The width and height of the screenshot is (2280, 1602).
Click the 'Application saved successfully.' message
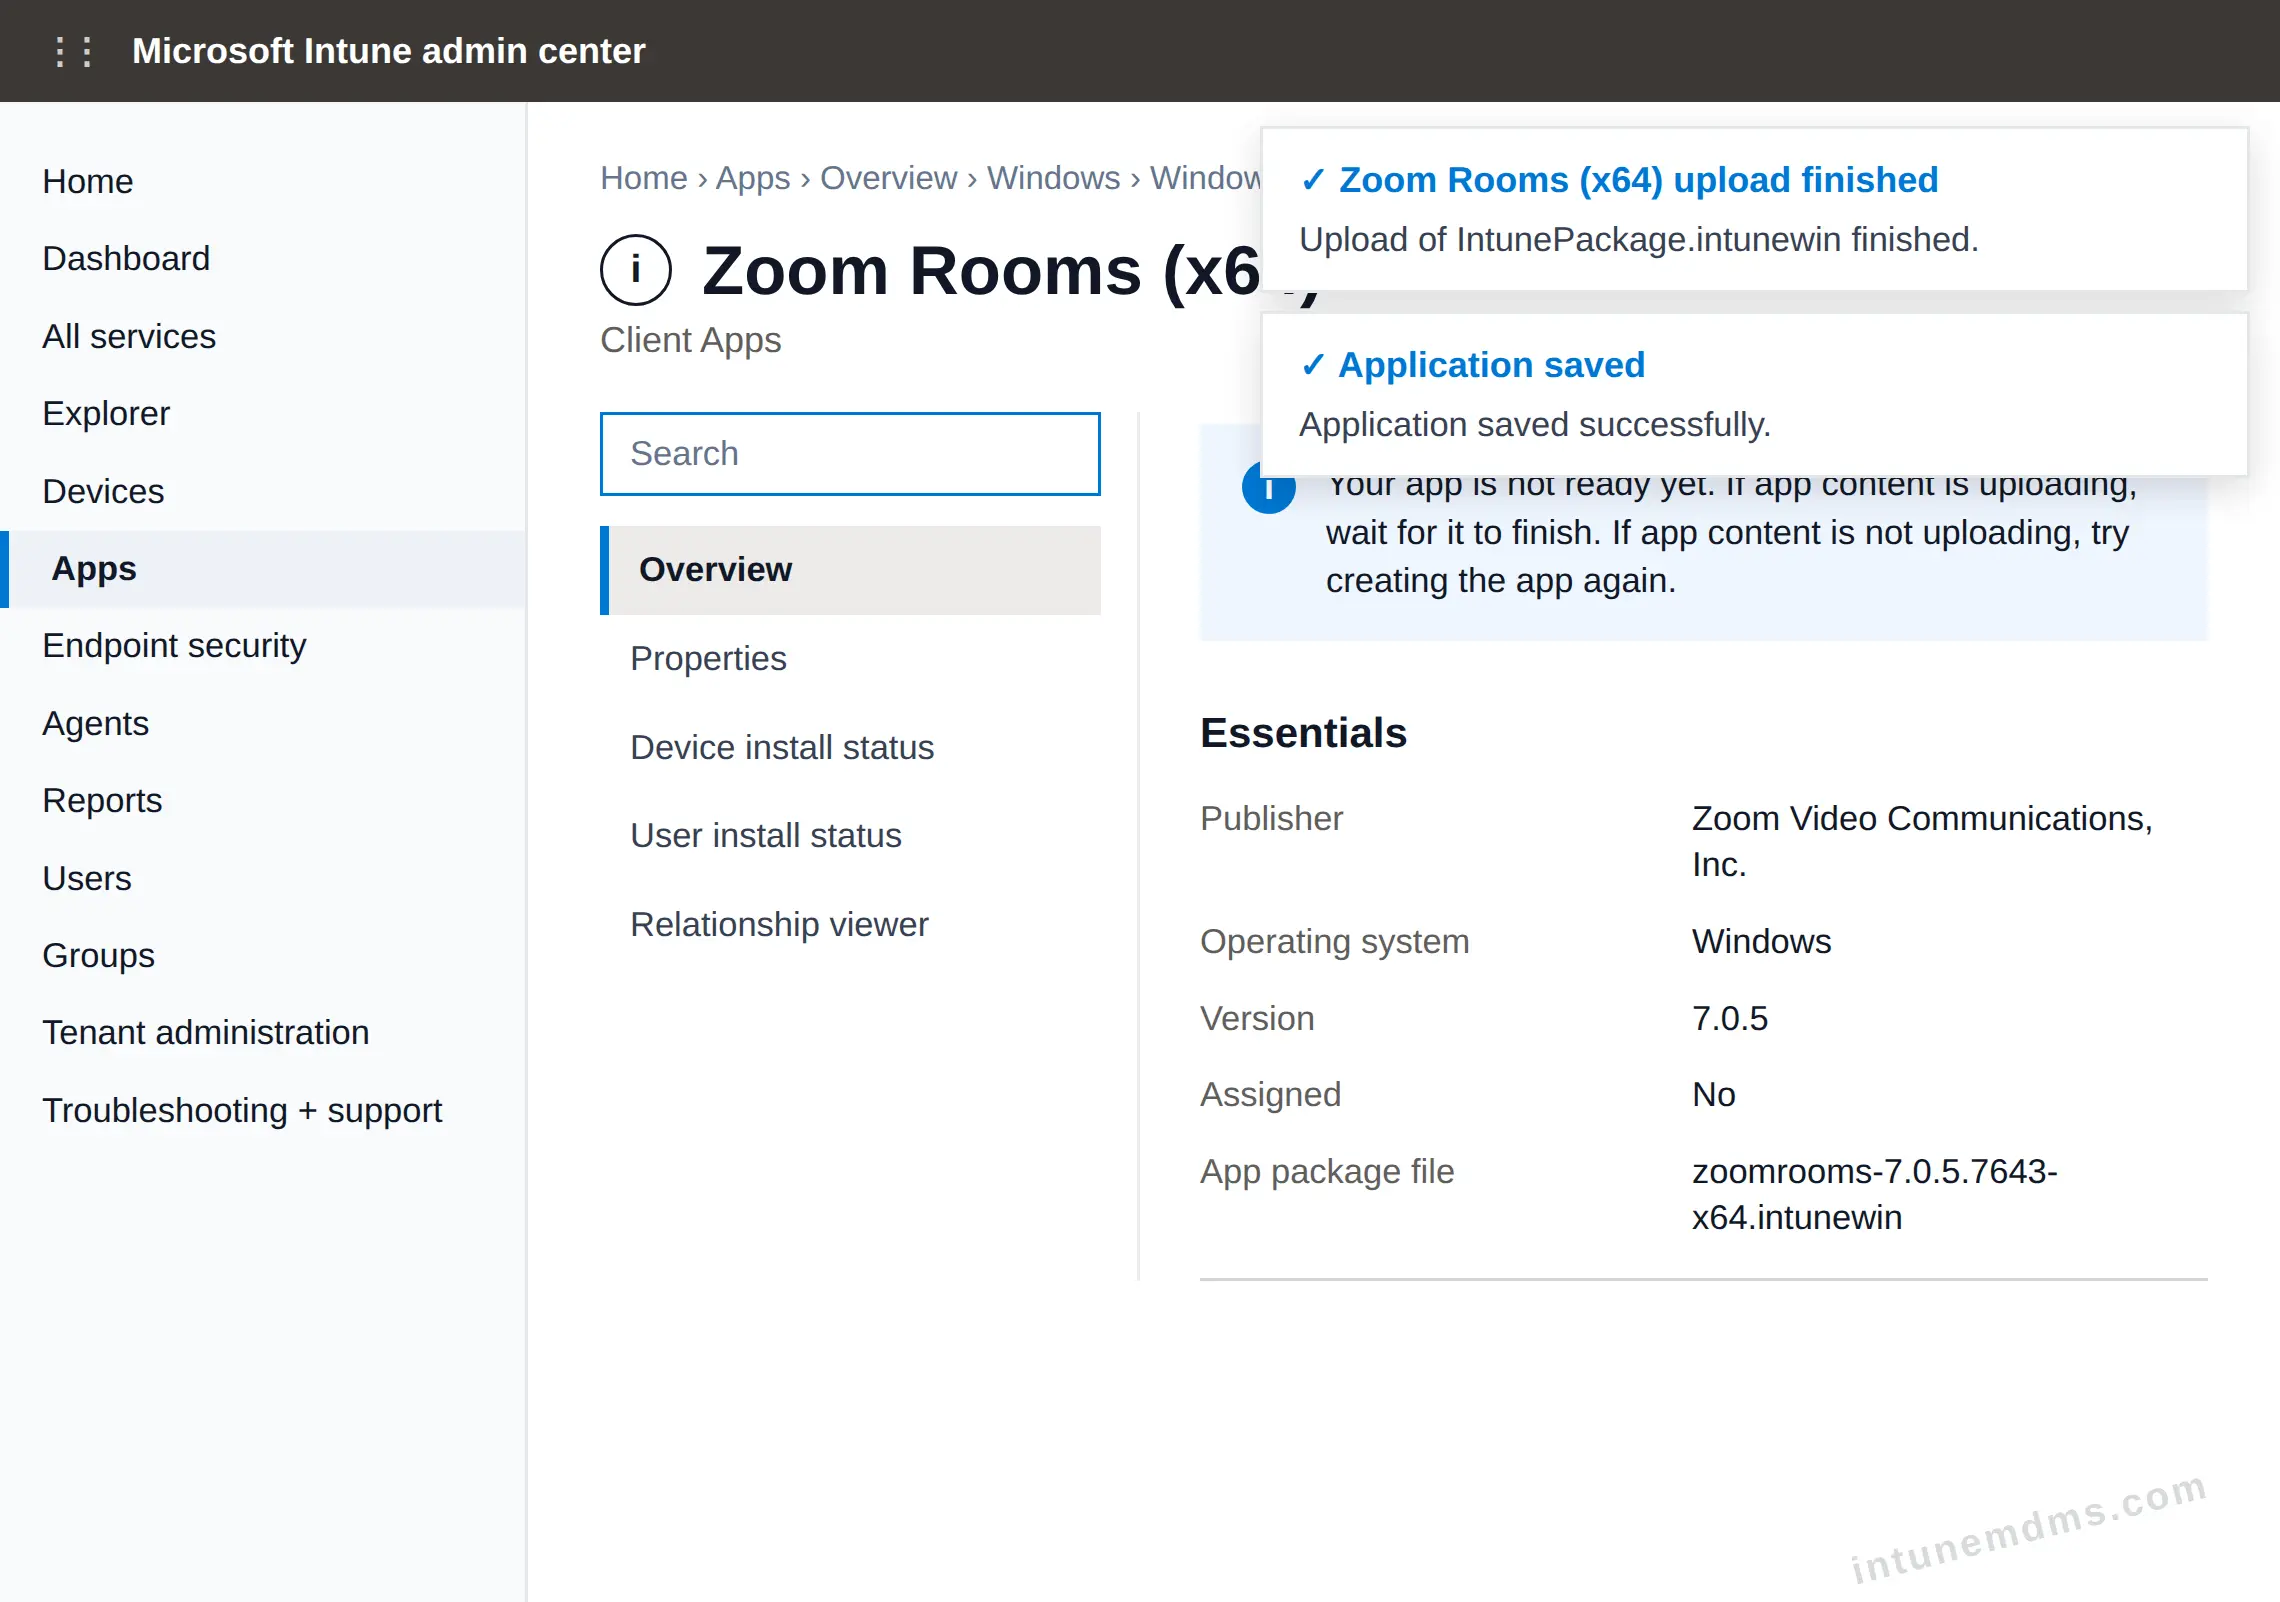1535,425
